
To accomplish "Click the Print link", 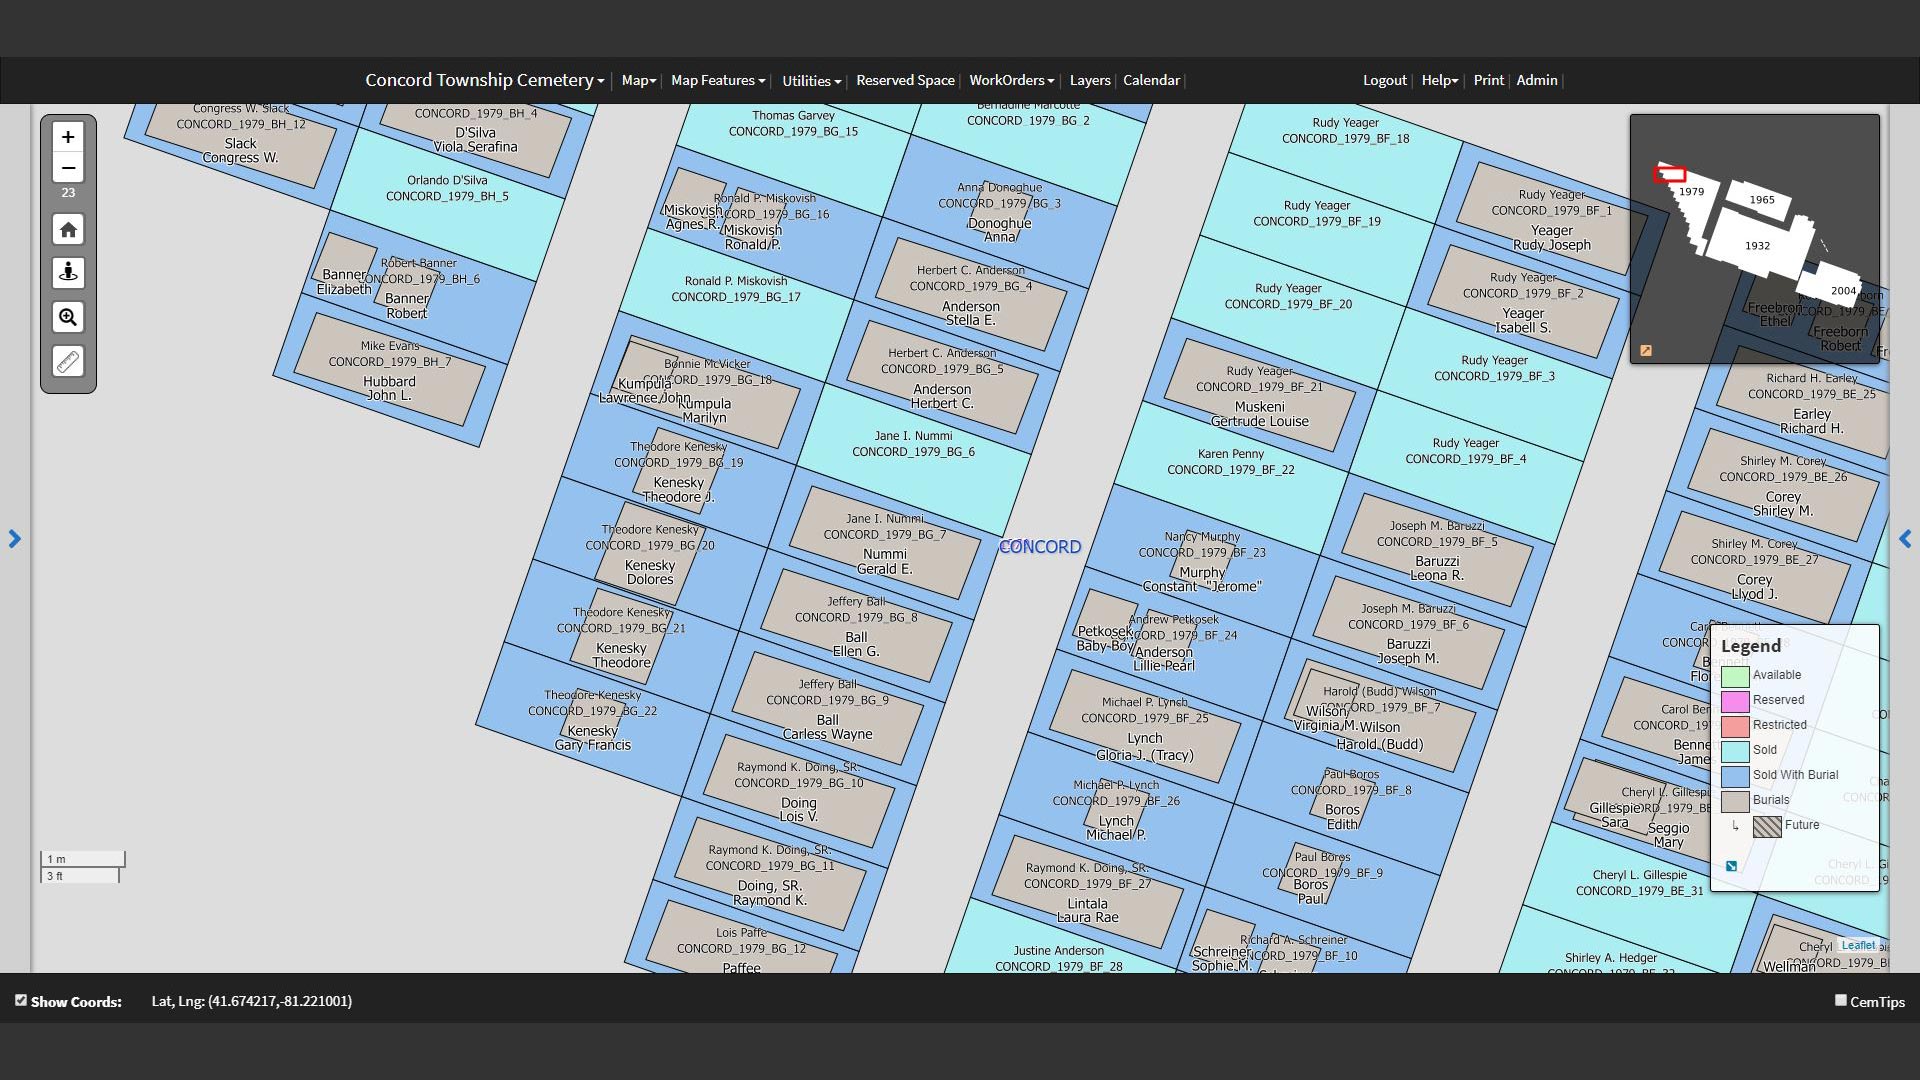I will [1488, 80].
